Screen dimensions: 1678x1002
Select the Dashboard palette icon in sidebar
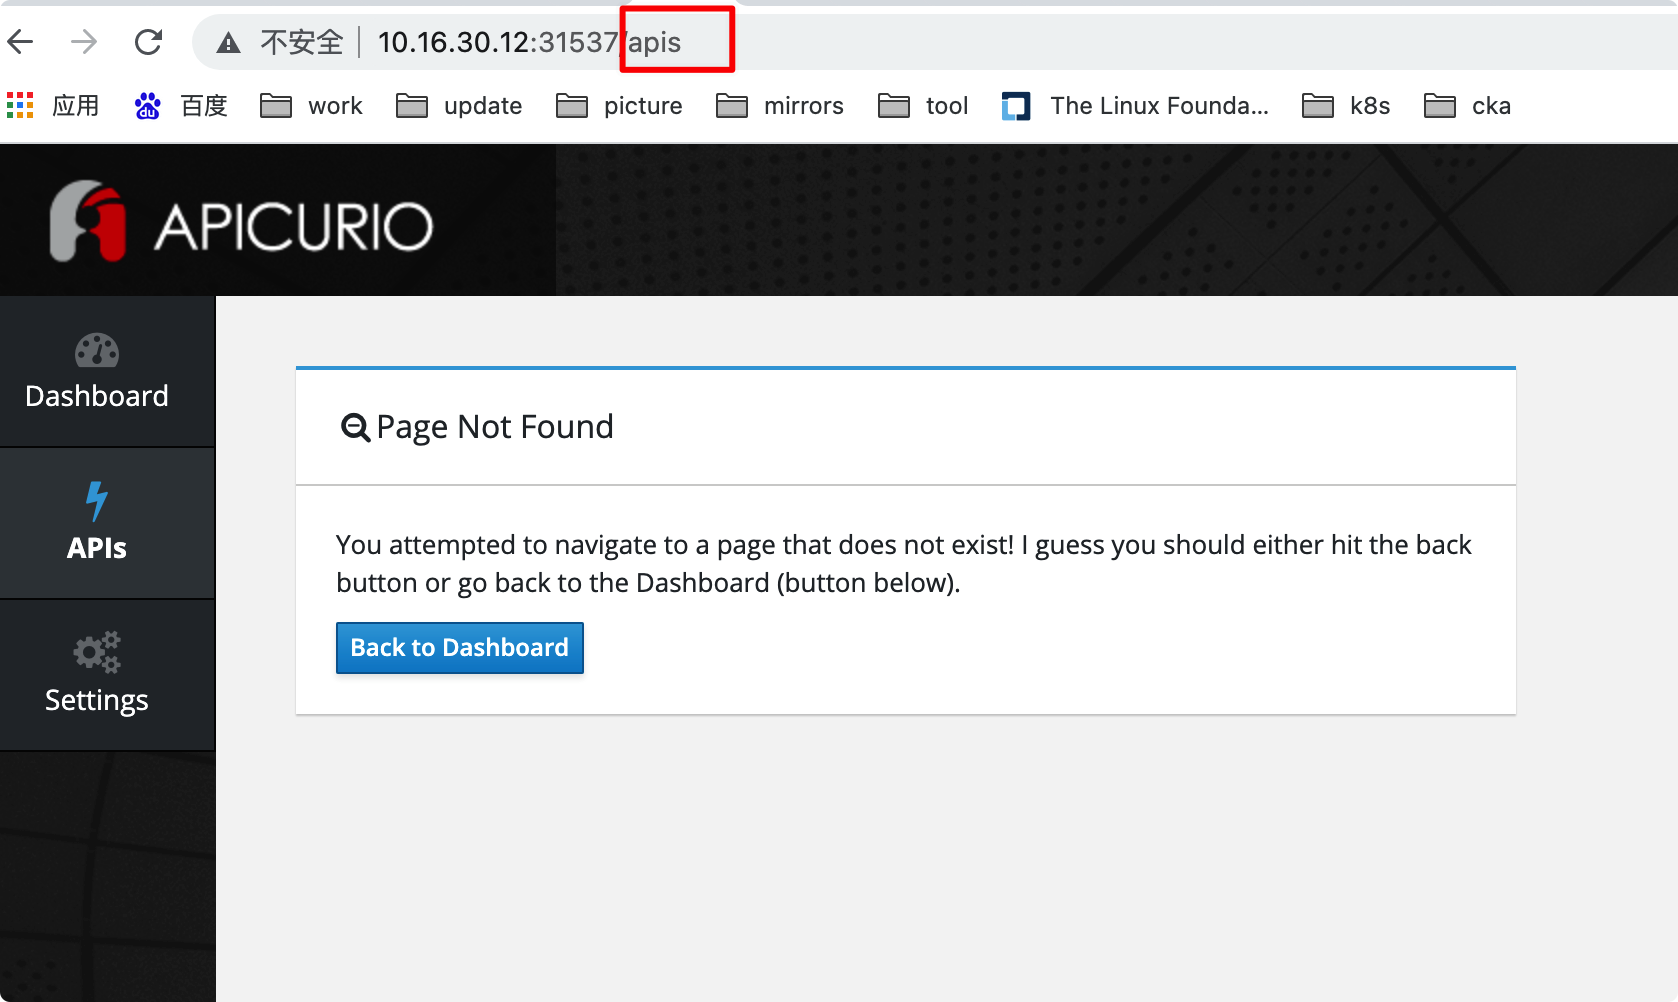(x=96, y=351)
